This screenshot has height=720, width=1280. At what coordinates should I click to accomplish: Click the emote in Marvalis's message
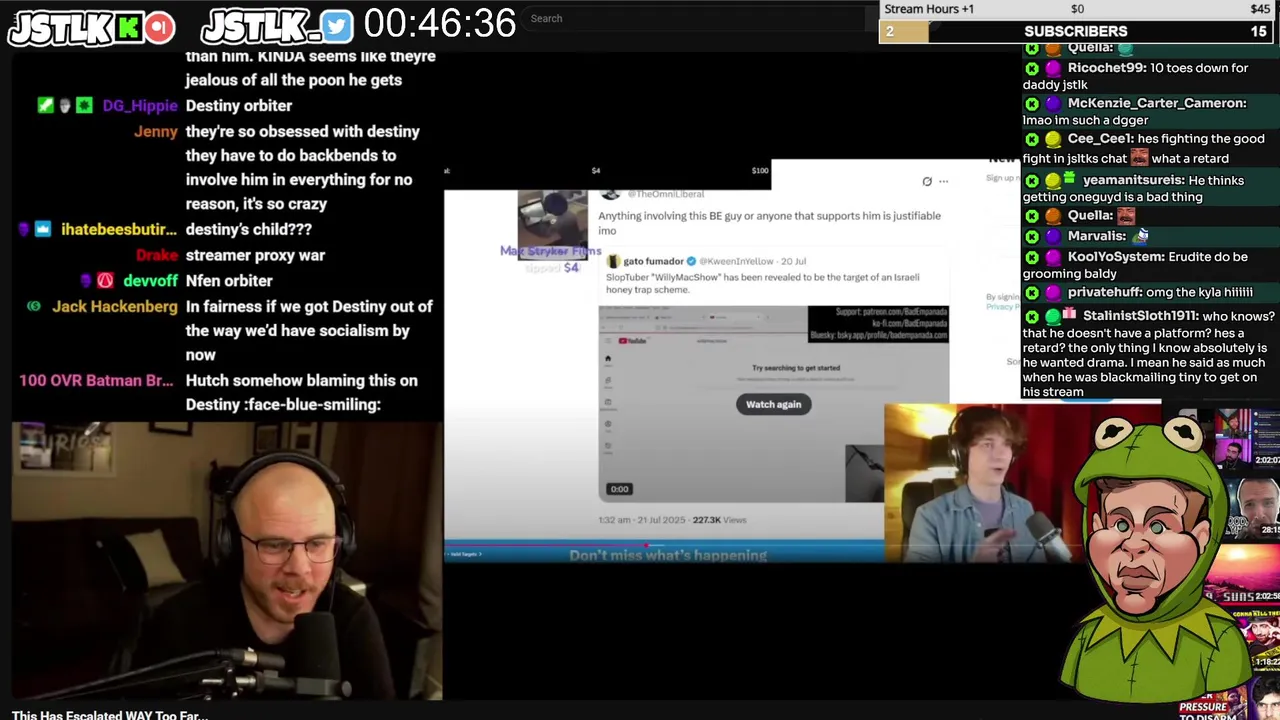click(1142, 235)
